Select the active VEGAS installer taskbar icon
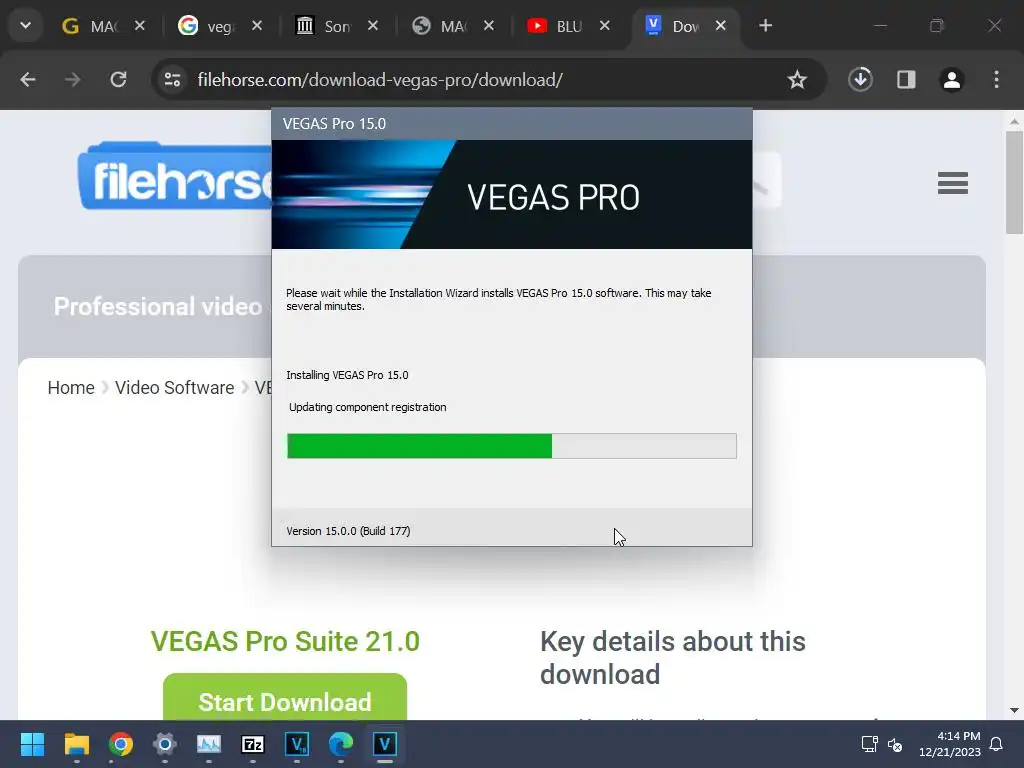The image size is (1024, 768). click(x=385, y=744)
